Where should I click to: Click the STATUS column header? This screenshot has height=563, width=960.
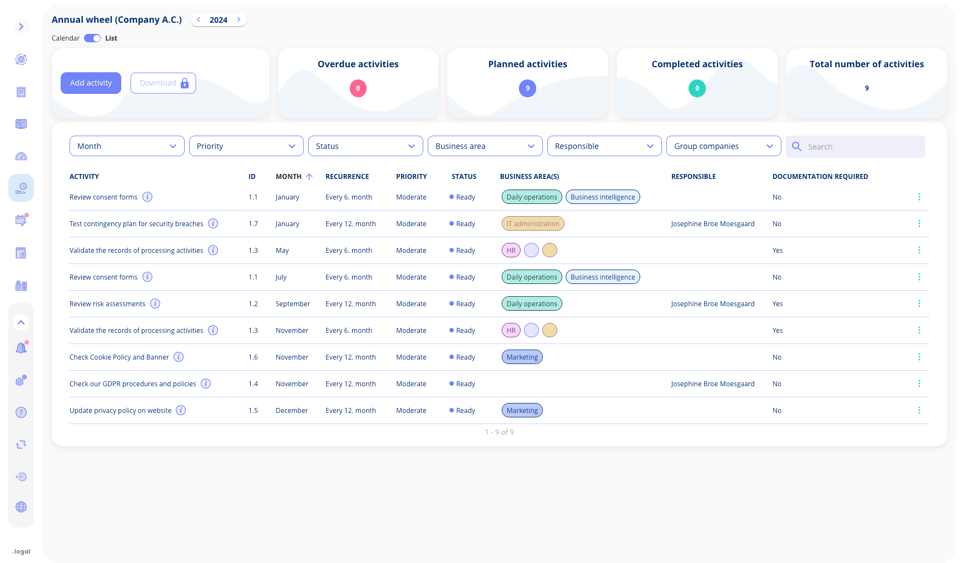[x=464, y=177]
